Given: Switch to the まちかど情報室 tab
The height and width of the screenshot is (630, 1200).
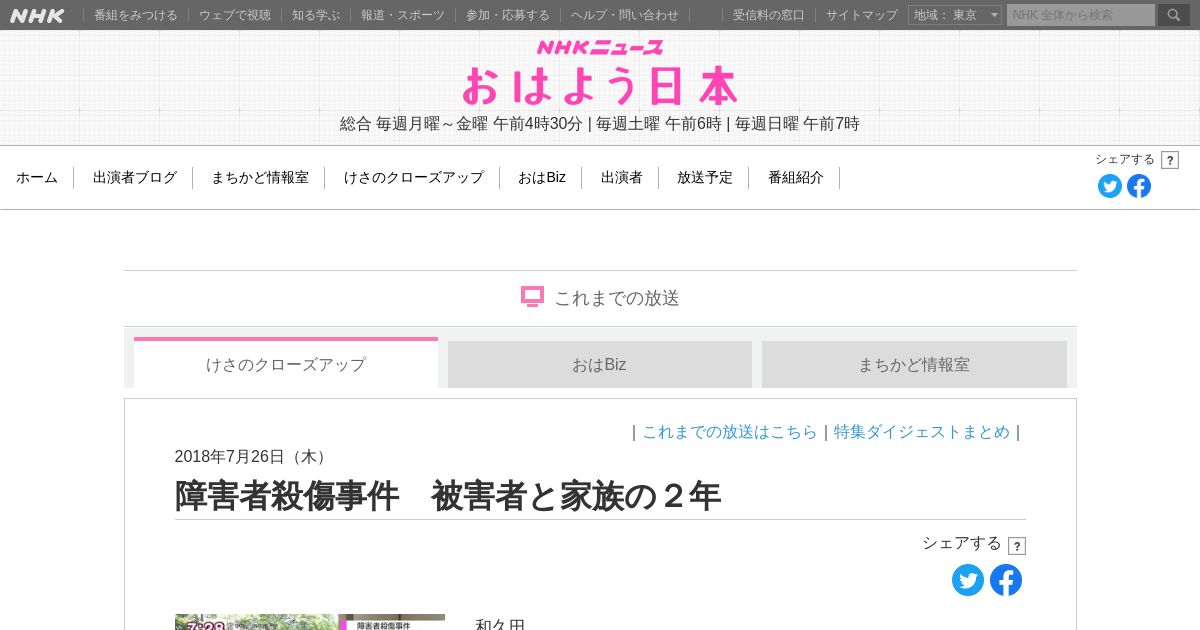Looking at the screenshot, I should coord(914,364).
